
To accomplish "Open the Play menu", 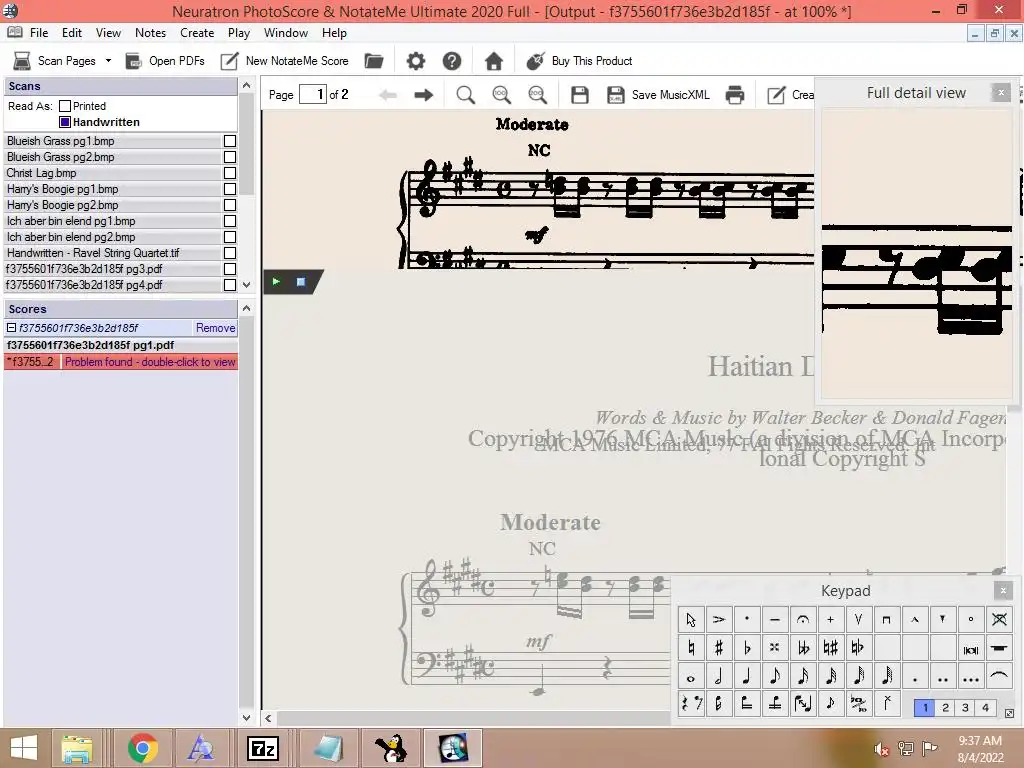I will (239, 33).
